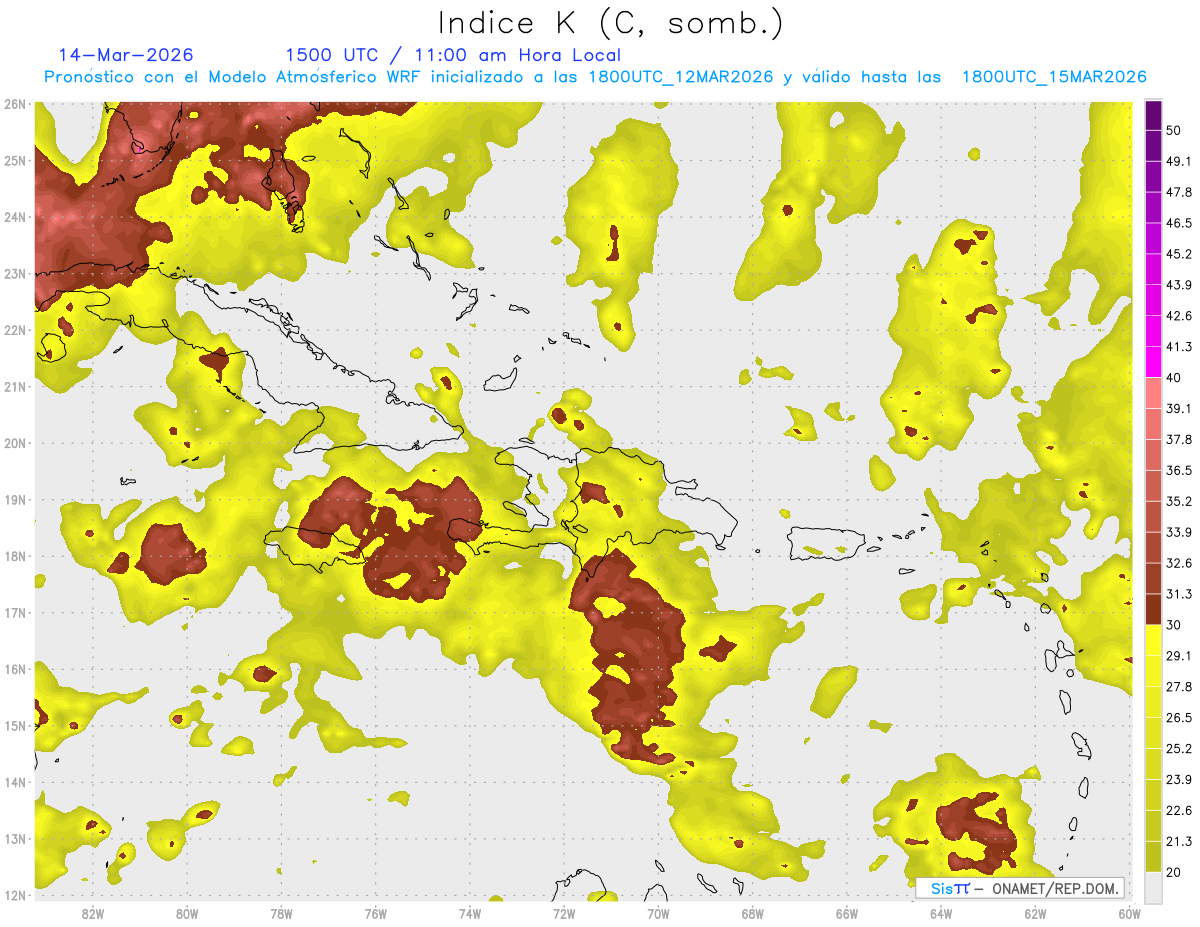Screen dimensions: 1200x927
Task: Click the "26.5" colorbar value
Action: tap(1179, 718)
